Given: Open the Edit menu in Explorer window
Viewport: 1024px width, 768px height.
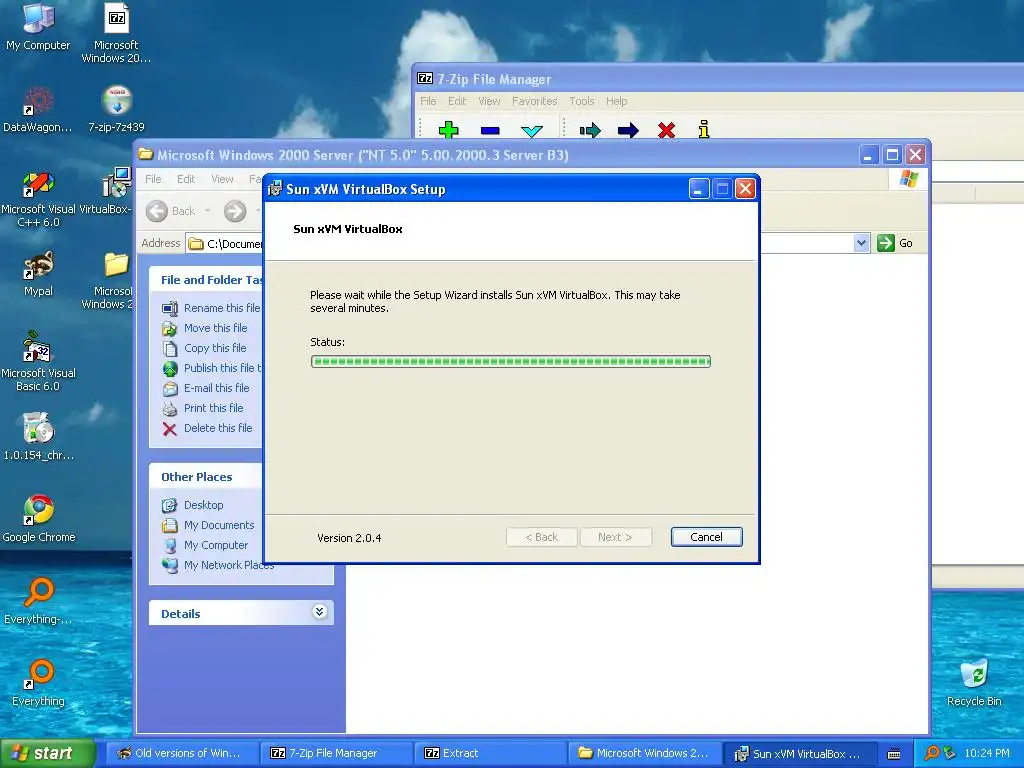Looking at the screenshot, I should [186, 179].
